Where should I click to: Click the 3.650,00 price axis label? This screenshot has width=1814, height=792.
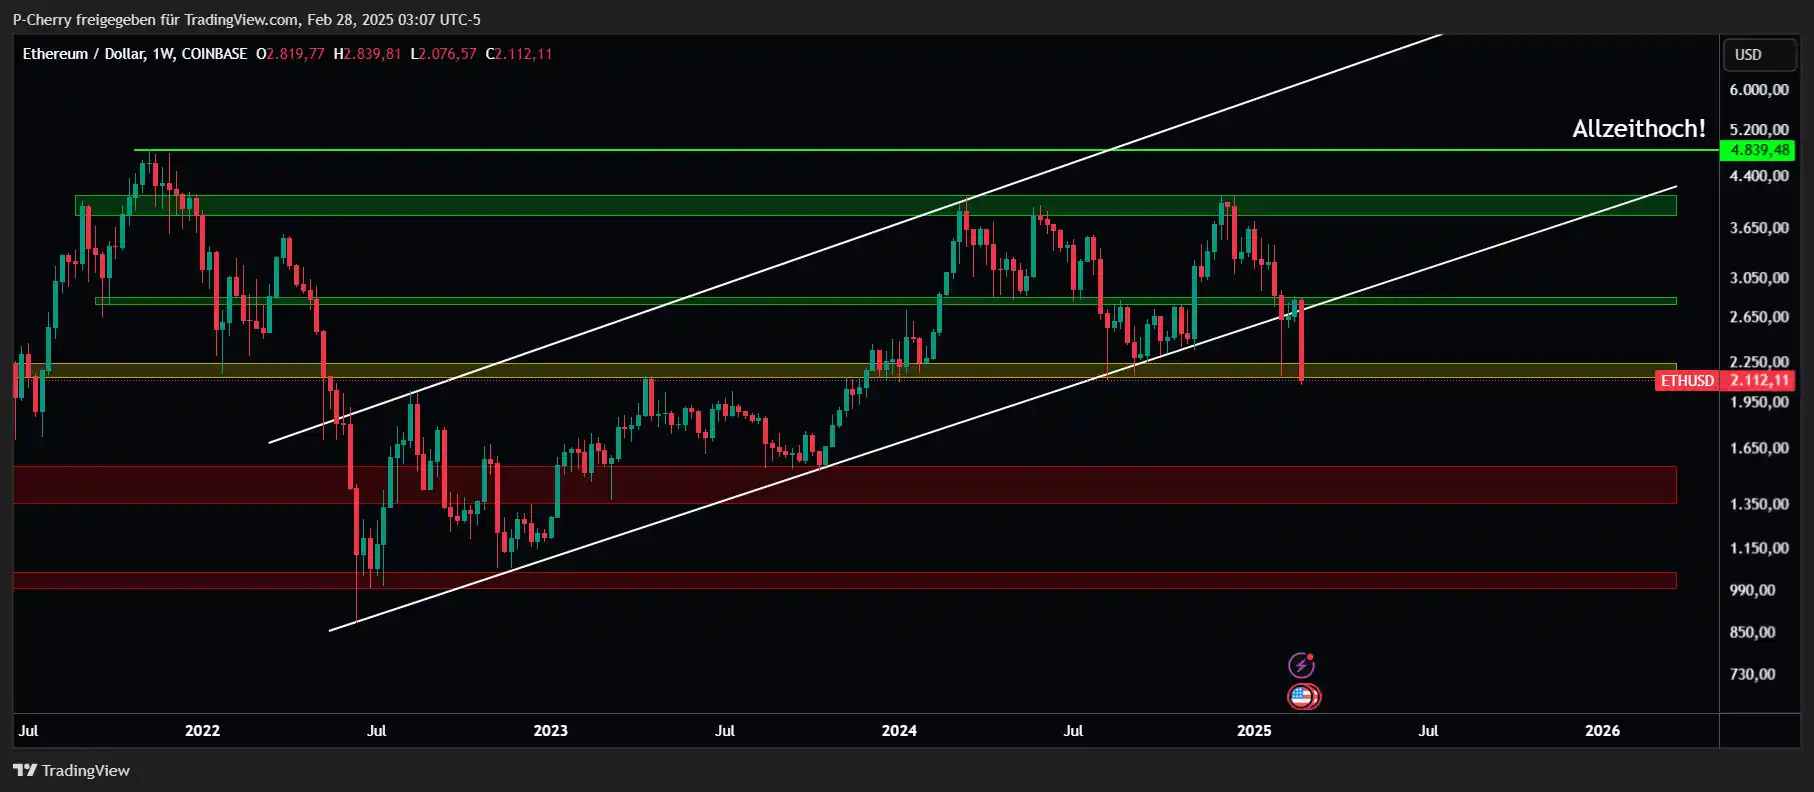pos(1759,228)
